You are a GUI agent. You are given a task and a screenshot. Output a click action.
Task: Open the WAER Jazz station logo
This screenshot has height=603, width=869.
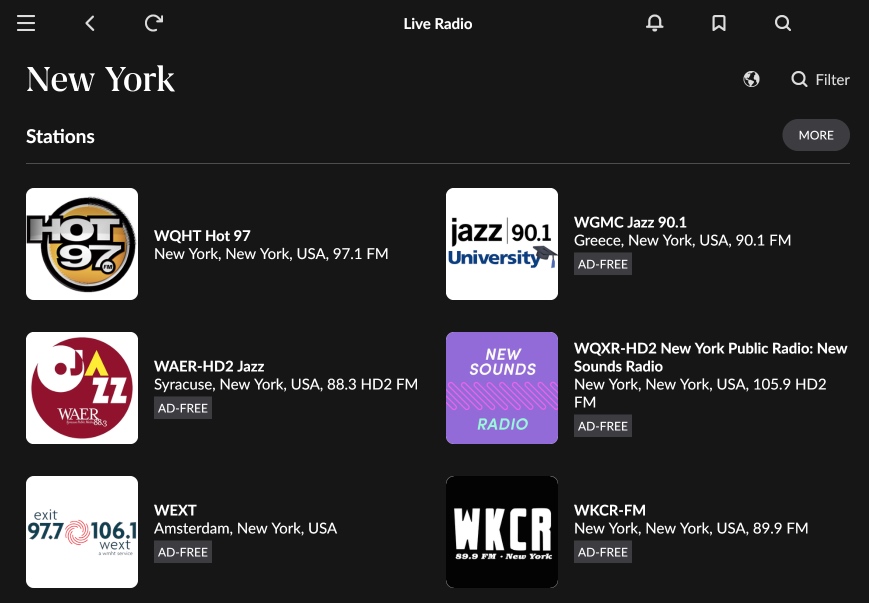tap(82, 388)
